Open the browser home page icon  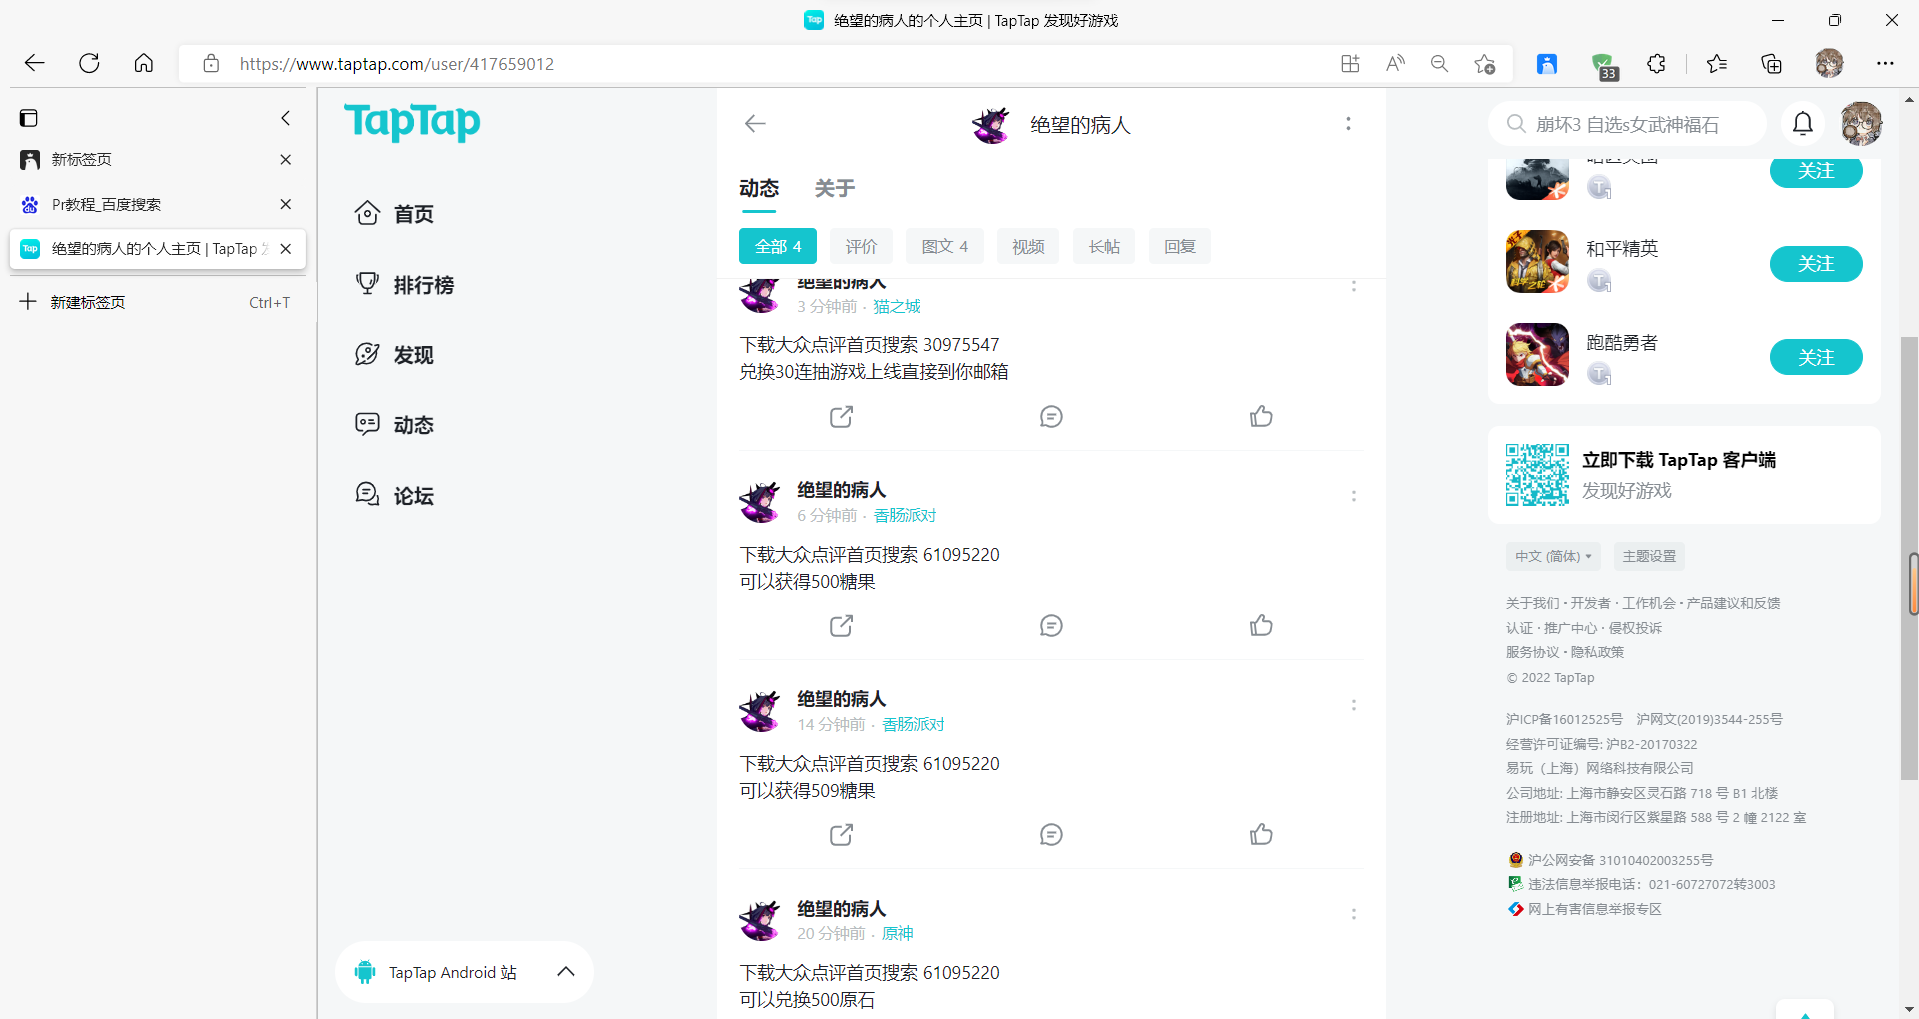144,63
